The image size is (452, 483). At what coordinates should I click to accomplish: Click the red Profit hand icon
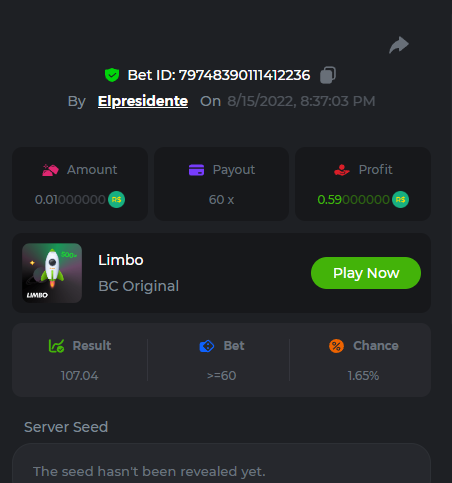(x=342, y=170)
